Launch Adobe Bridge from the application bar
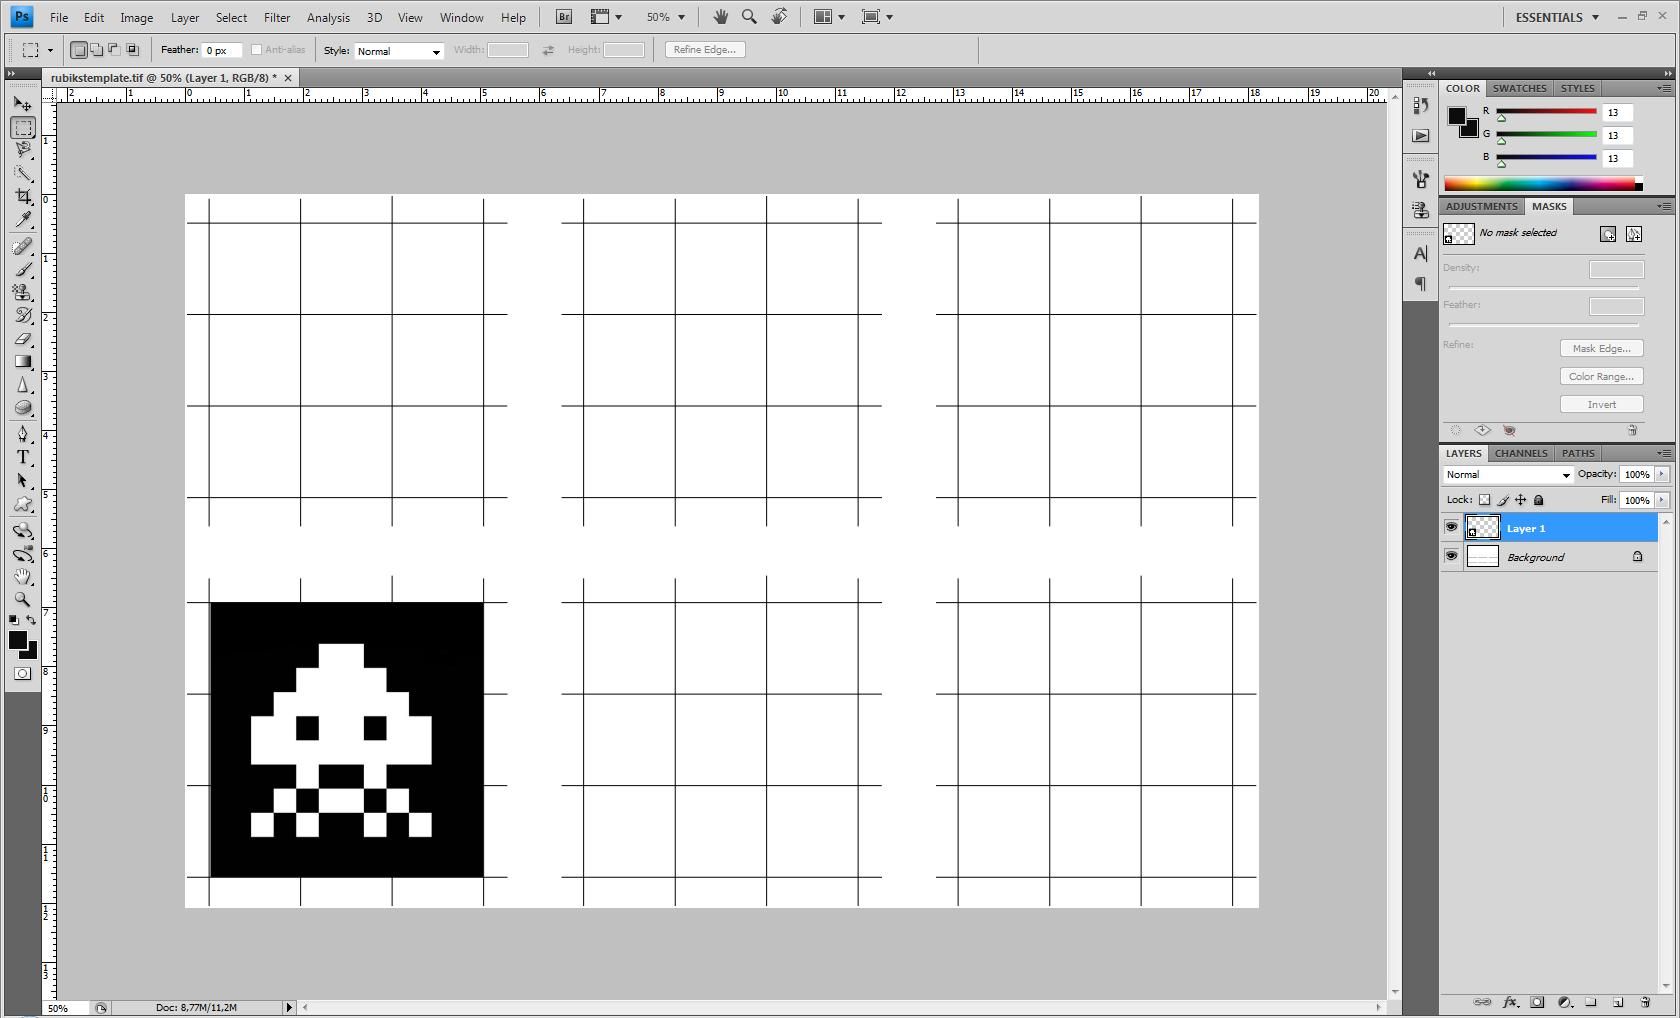The image size is (1680, 1018). 564,17
